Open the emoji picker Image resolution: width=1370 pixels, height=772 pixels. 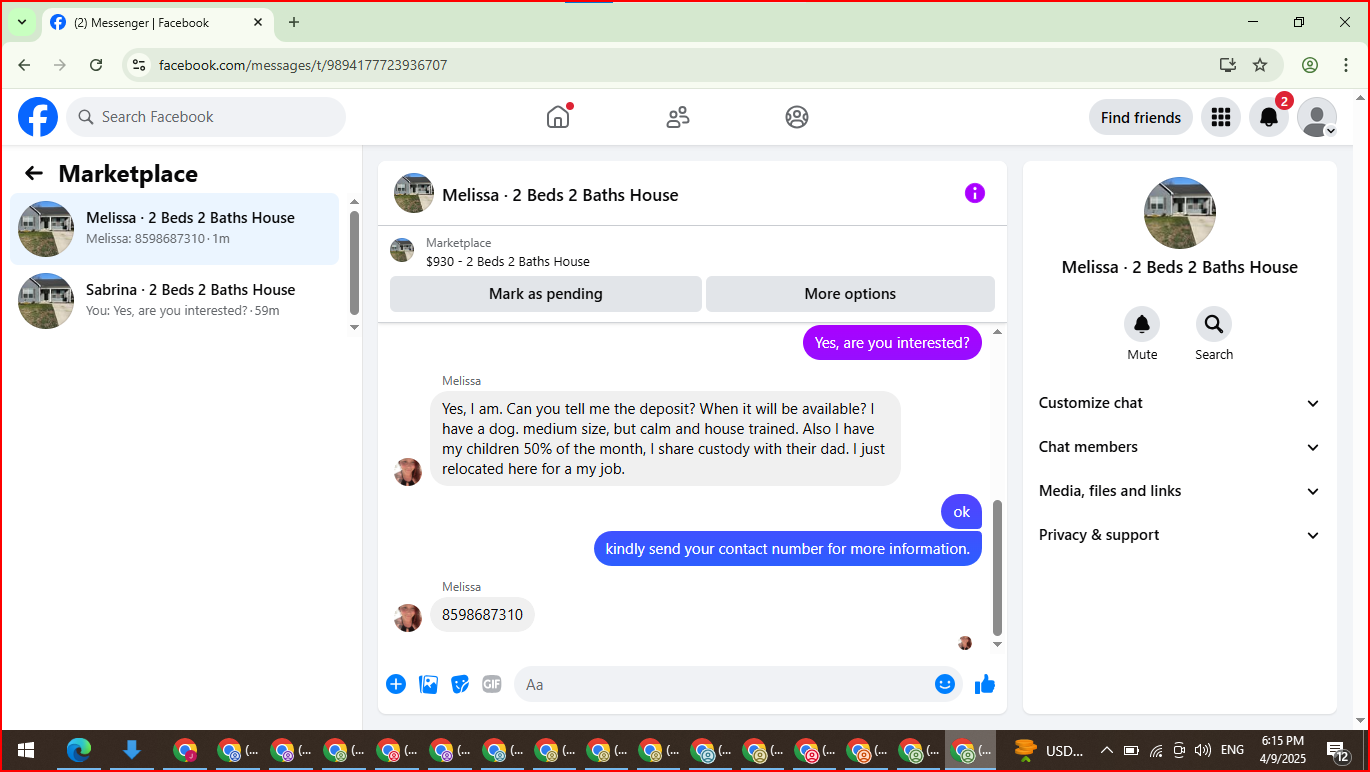point(945,684)
